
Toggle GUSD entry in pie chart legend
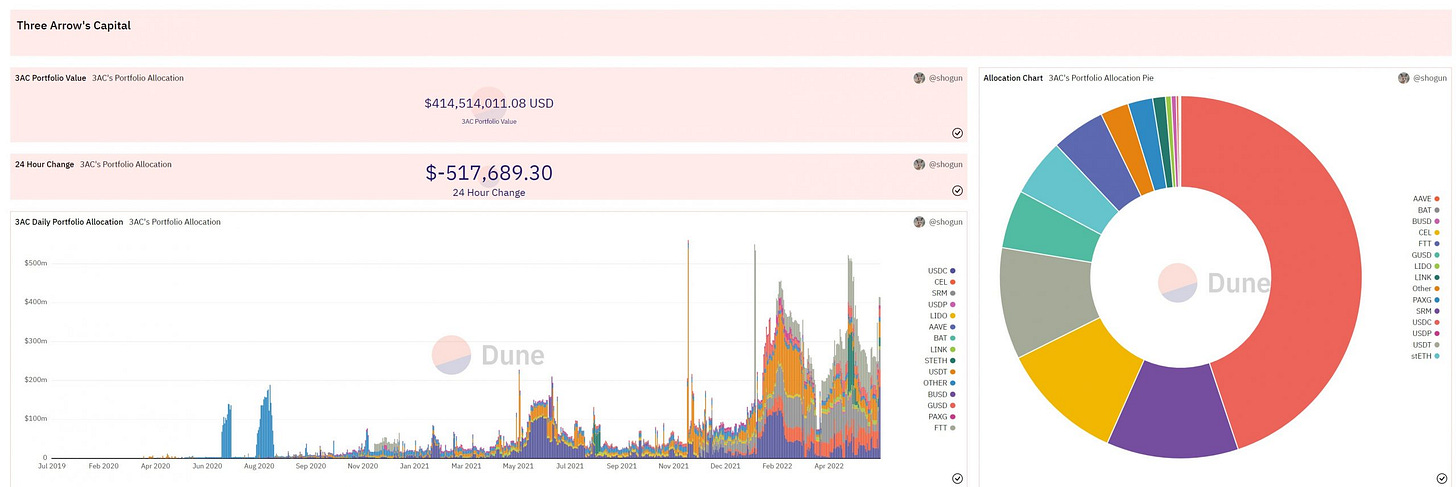coord(1427,255)
